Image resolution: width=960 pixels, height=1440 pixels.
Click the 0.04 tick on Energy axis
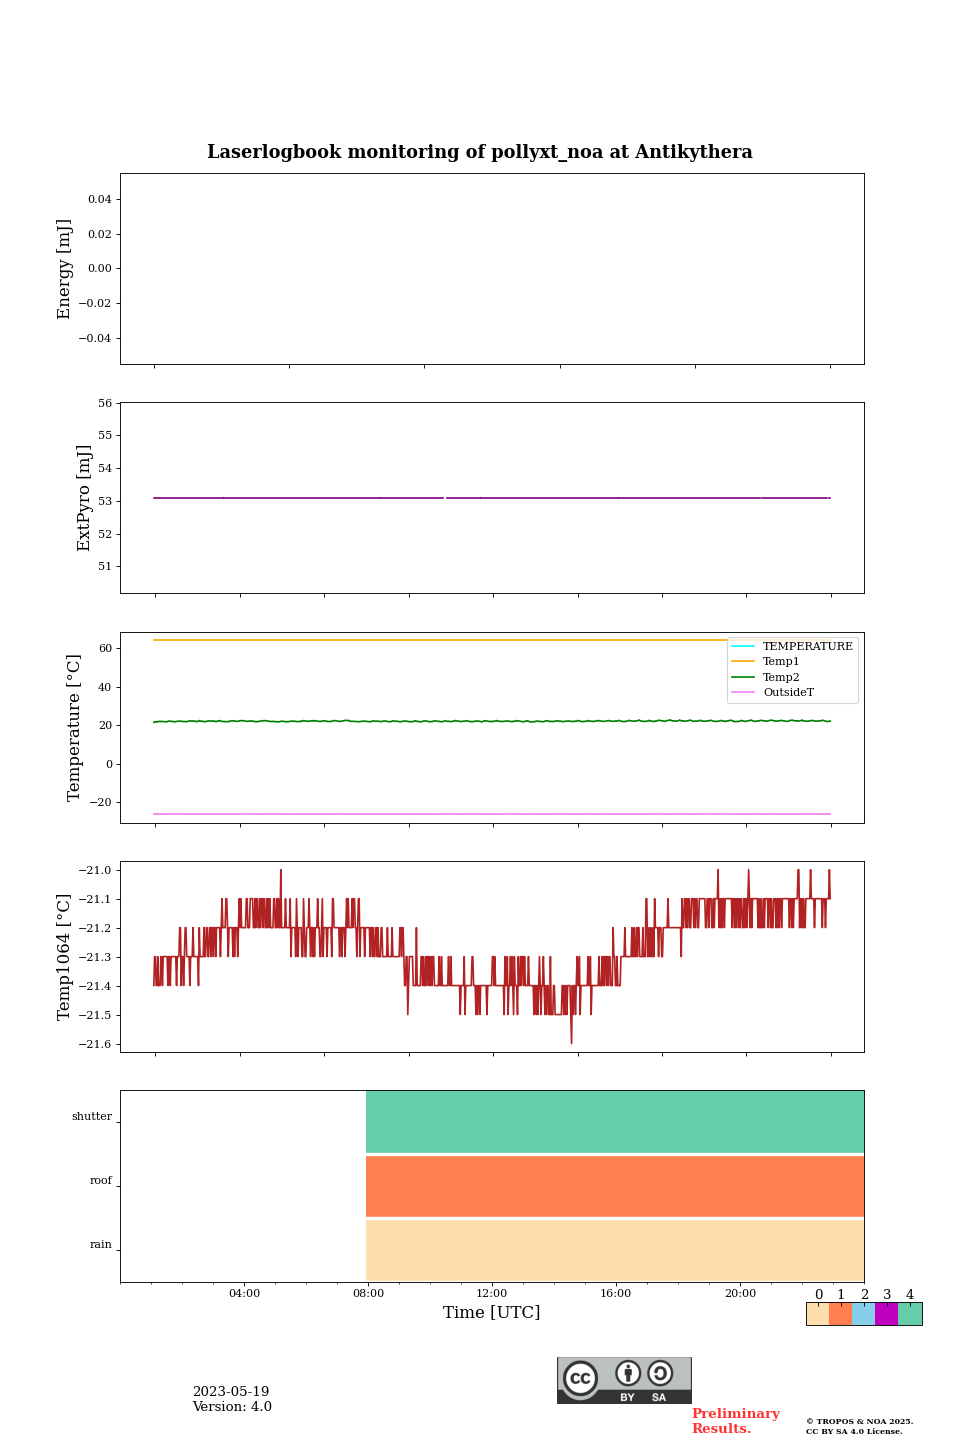(100, 199)
